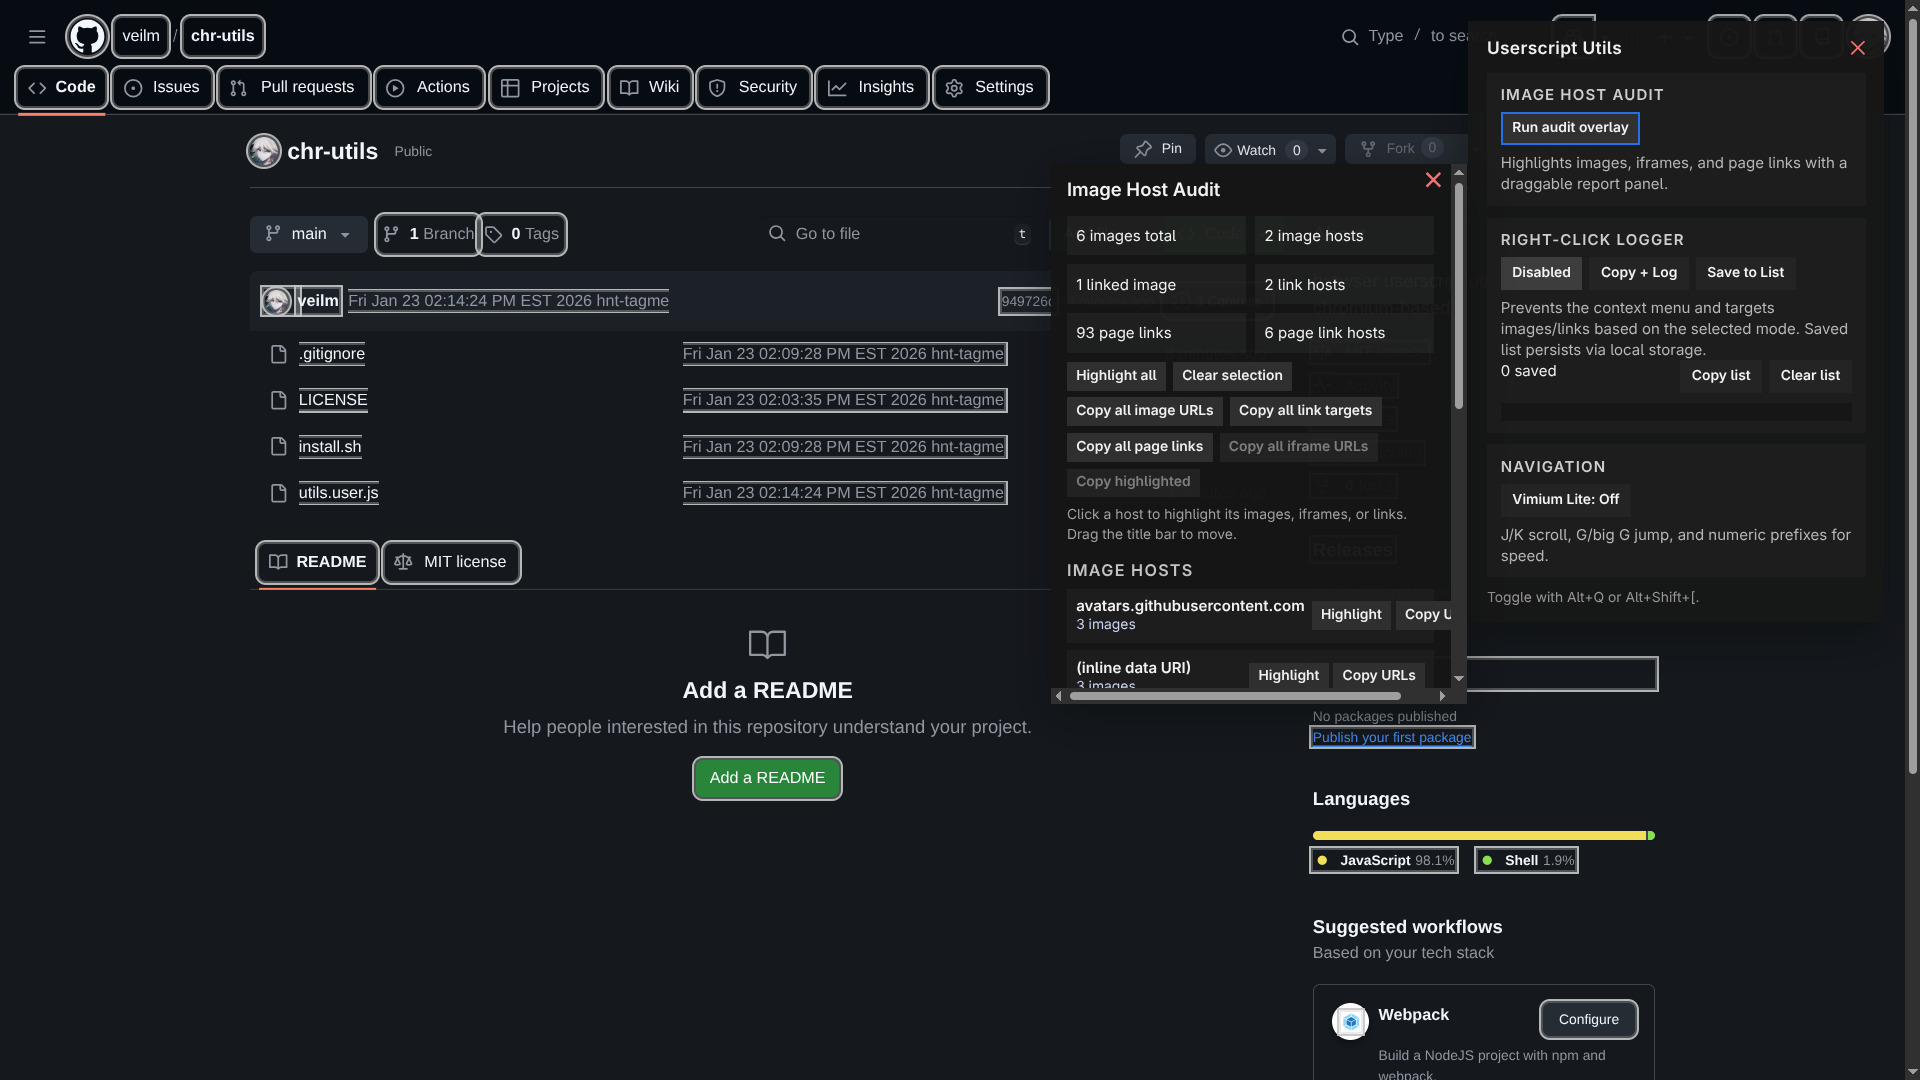Select Disabled right-click logger mode
The image size is (1920, 1080).
tap(1540, 273)
